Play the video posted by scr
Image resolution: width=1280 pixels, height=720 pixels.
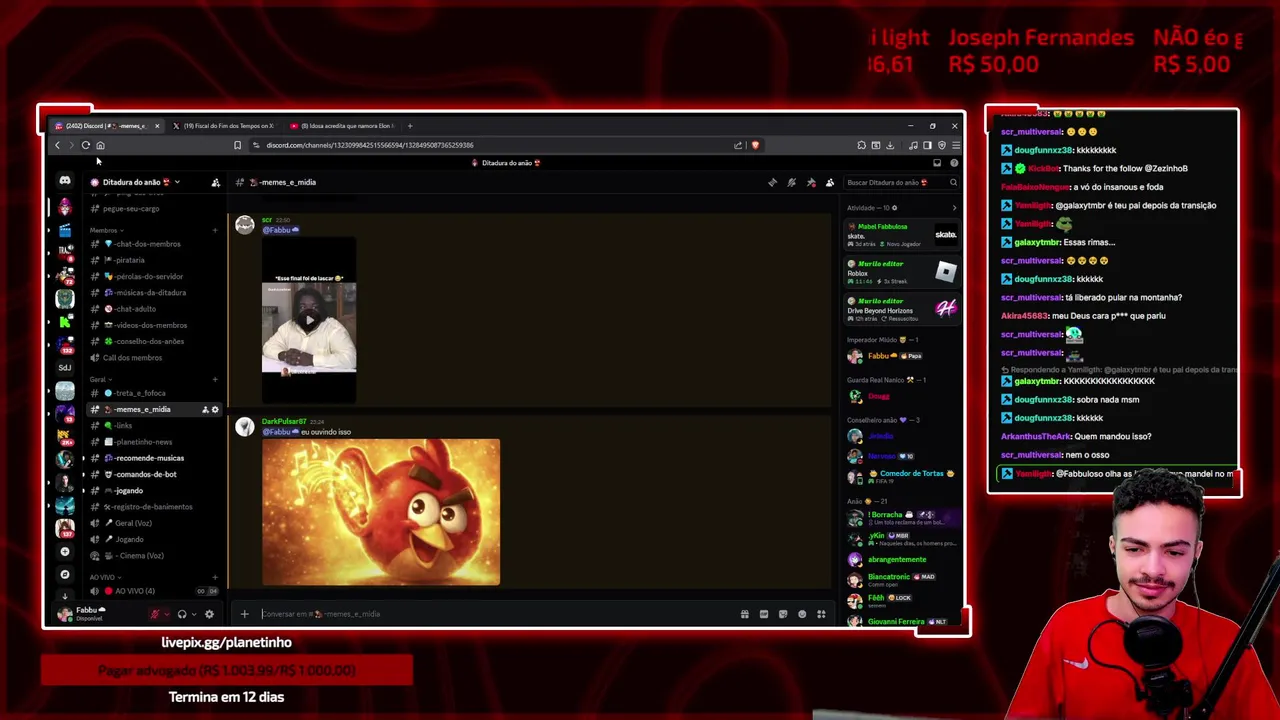[x=309, y=320]
